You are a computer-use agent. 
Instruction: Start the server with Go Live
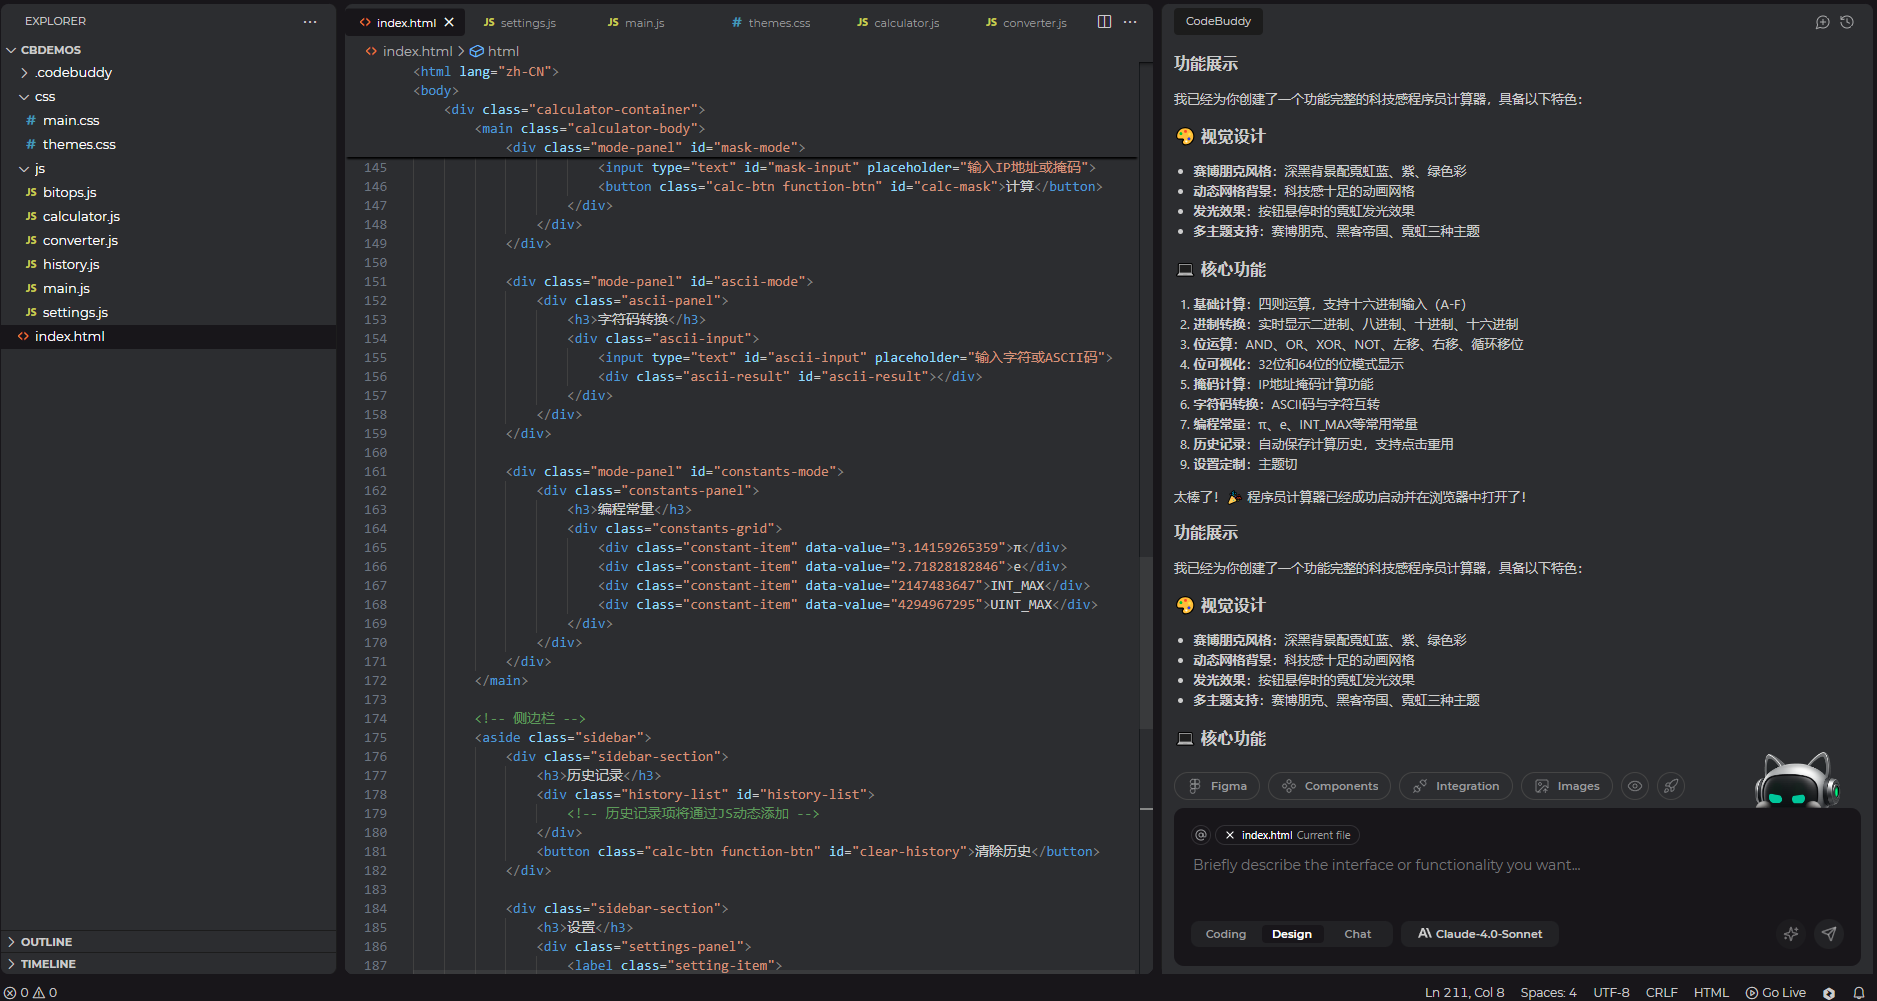point(1776,991)
